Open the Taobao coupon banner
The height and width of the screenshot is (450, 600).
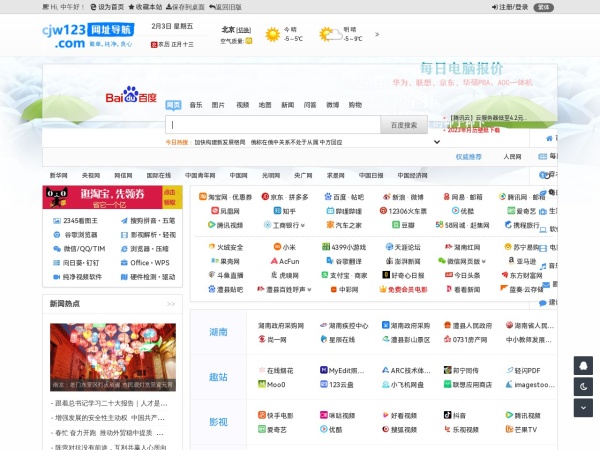tap(112, 197)
